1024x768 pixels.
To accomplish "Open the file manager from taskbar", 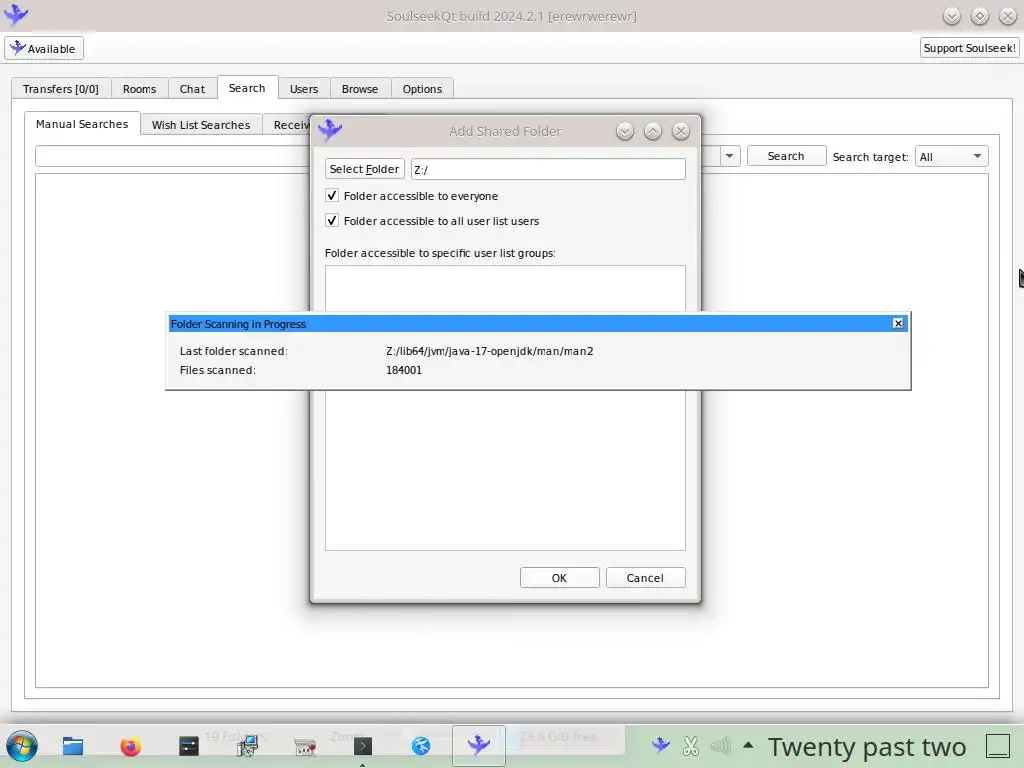I will (72, 746).
